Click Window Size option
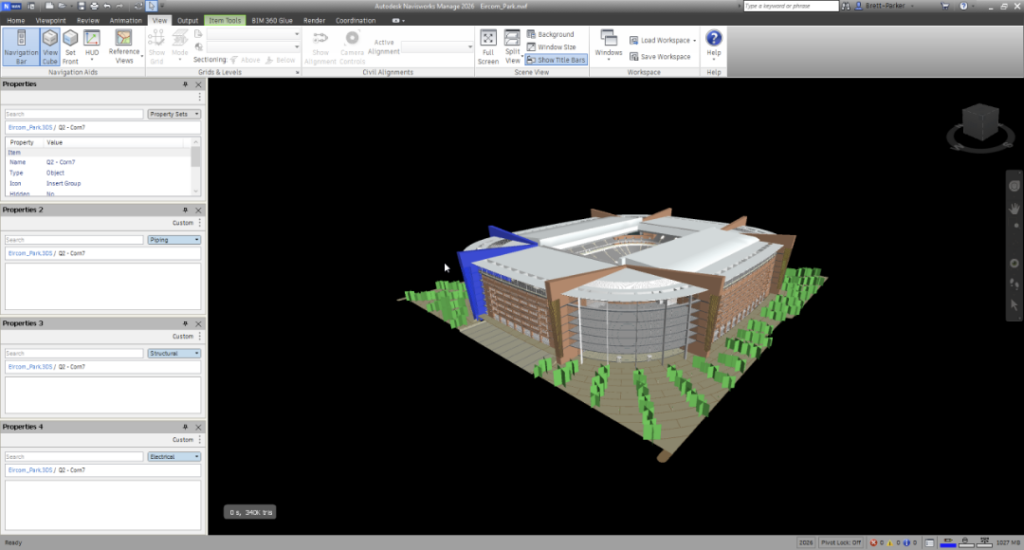Screen dimensions: 1024x550 coord(551,47)
